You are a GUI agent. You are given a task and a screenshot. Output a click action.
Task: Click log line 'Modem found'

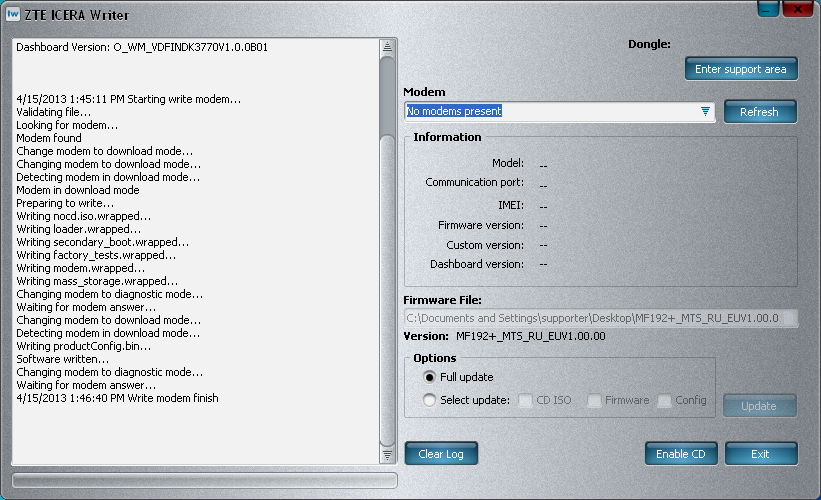point(49,138)
